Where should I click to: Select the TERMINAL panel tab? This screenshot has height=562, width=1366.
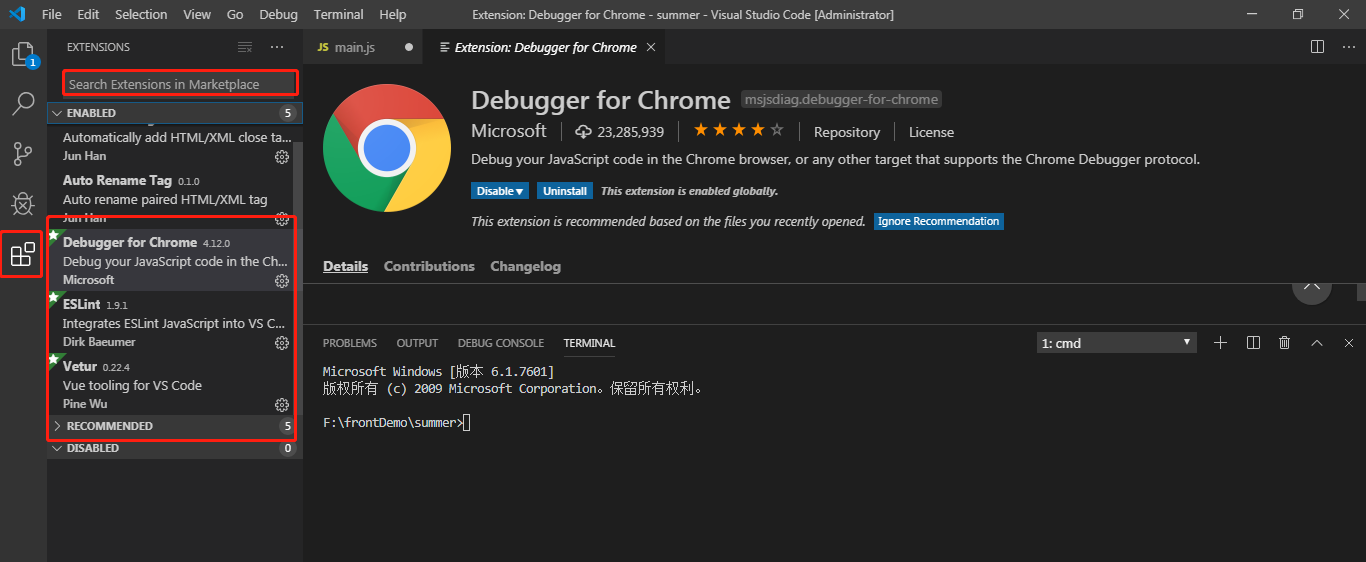(x=589, y=343)
